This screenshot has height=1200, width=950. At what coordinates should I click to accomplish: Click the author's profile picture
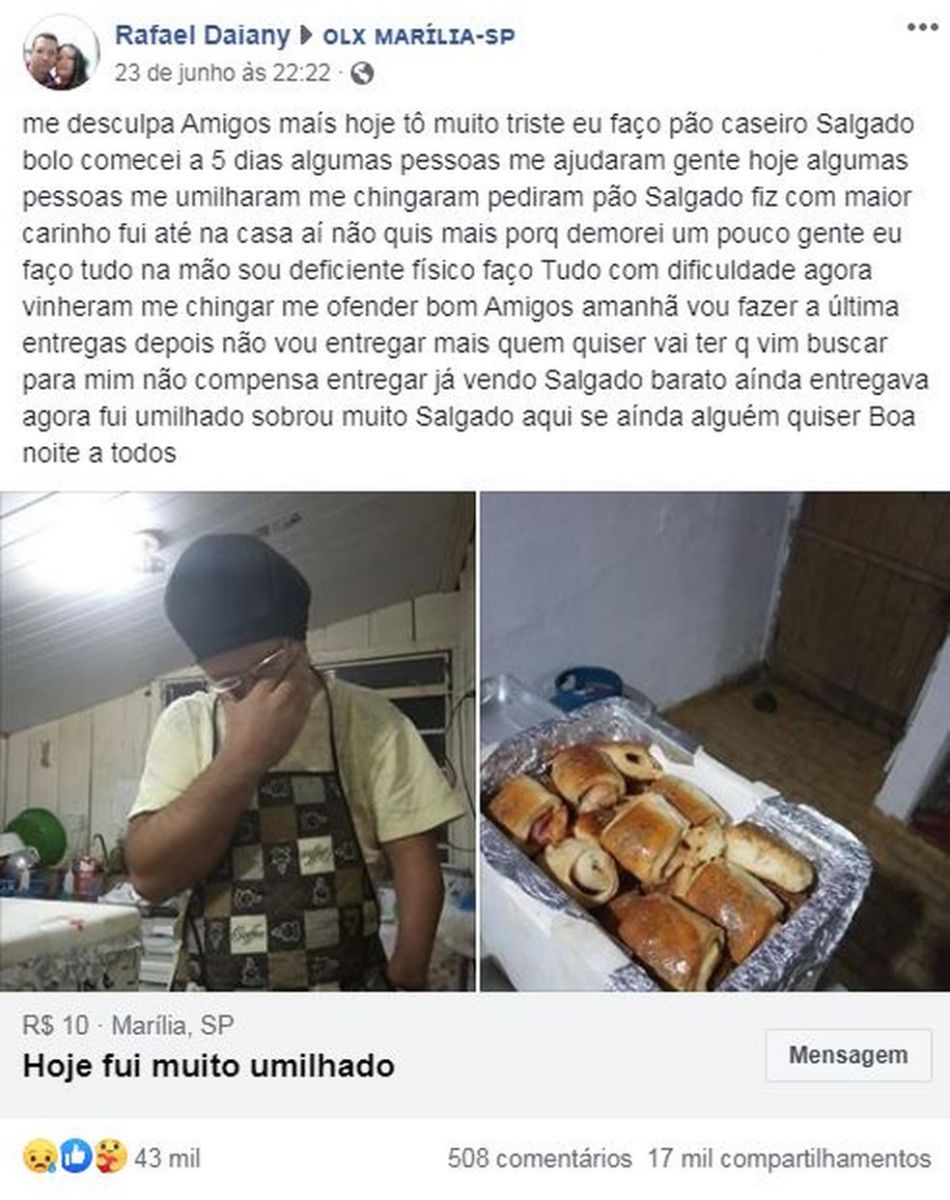tap(60, 53)
